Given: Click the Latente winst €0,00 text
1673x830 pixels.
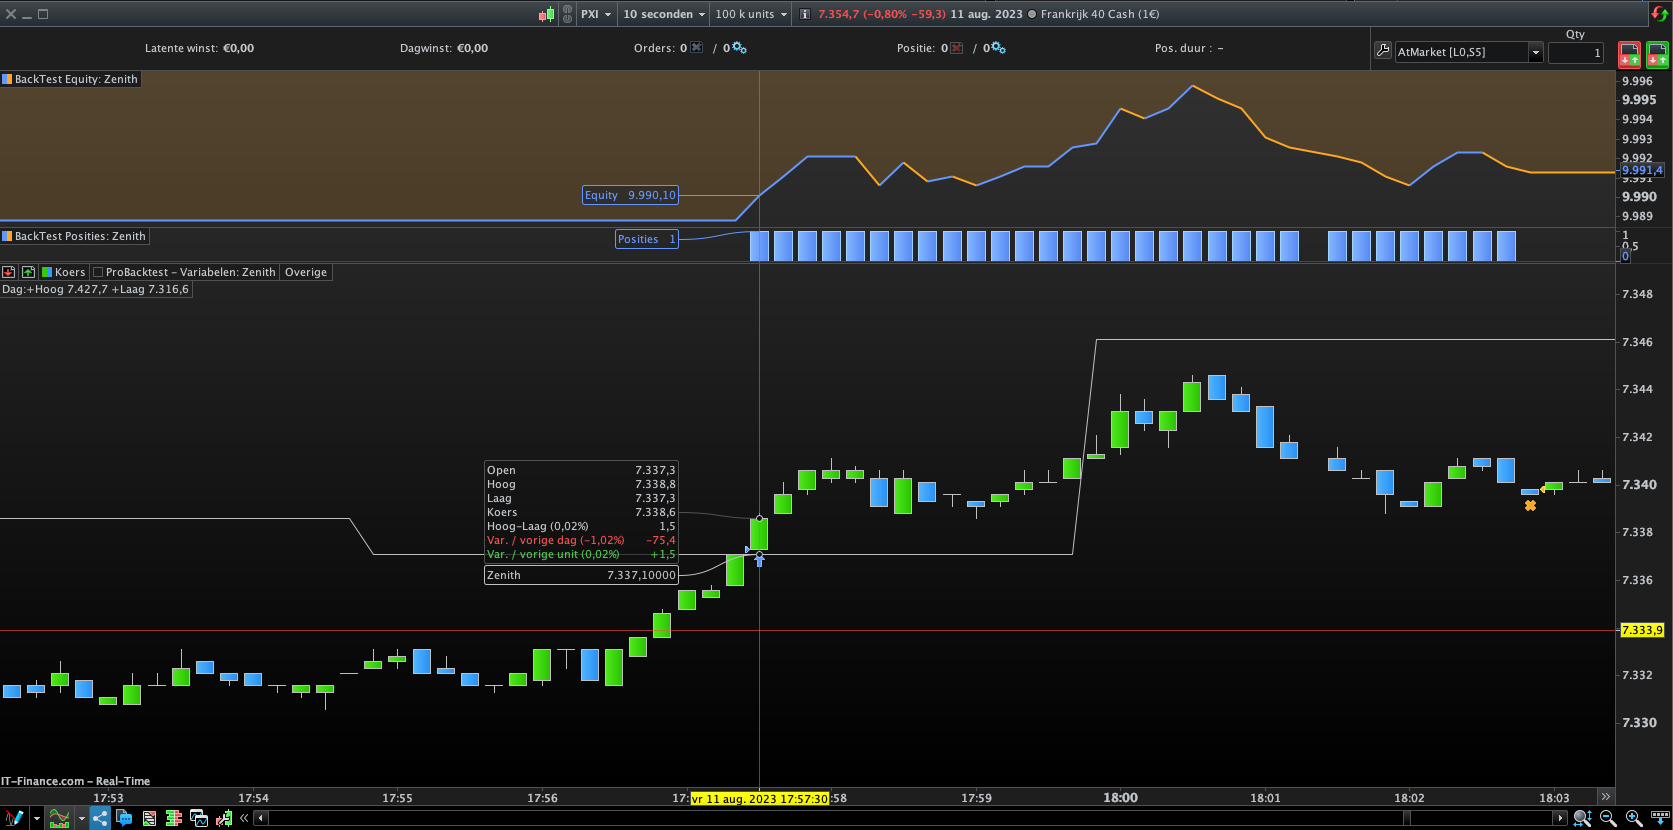Looking at the screenshot, I should [x=199, y=48].
